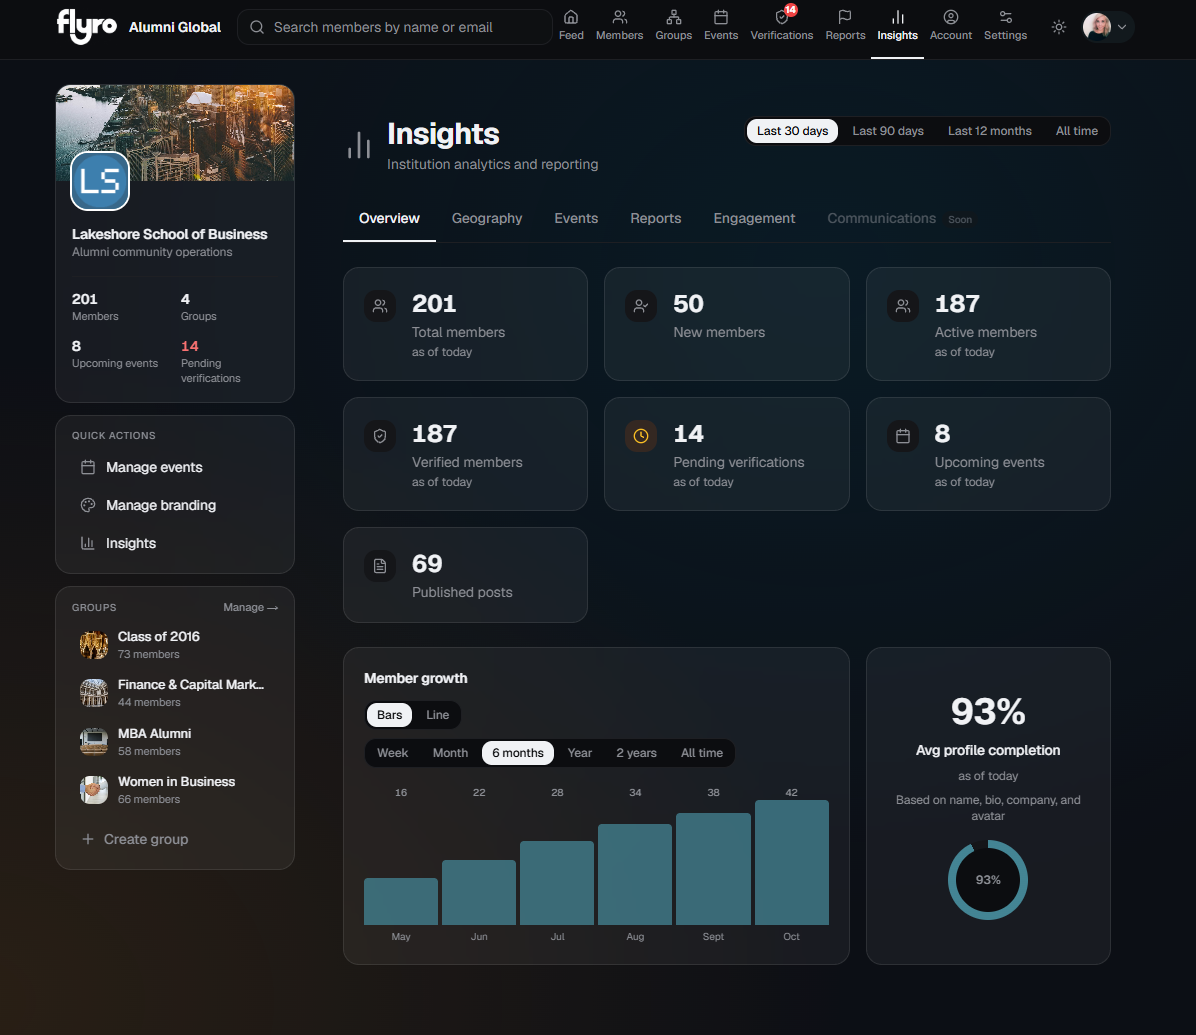Click the Insights page header chart icon

pyautogui.click(x=358, y=144)
